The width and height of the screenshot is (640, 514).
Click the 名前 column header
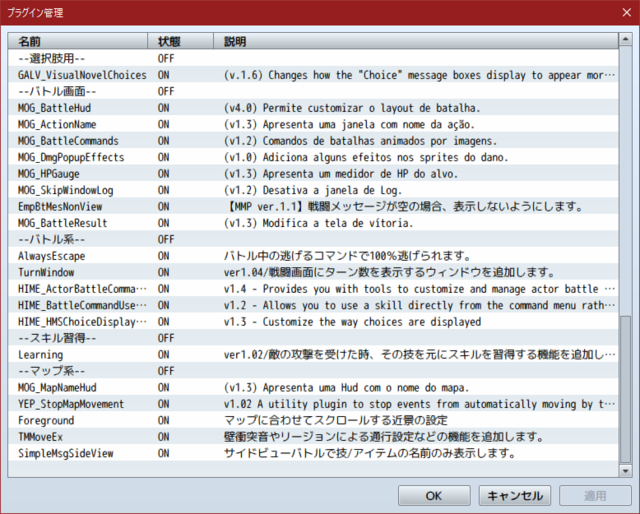[x=78, y=42]
